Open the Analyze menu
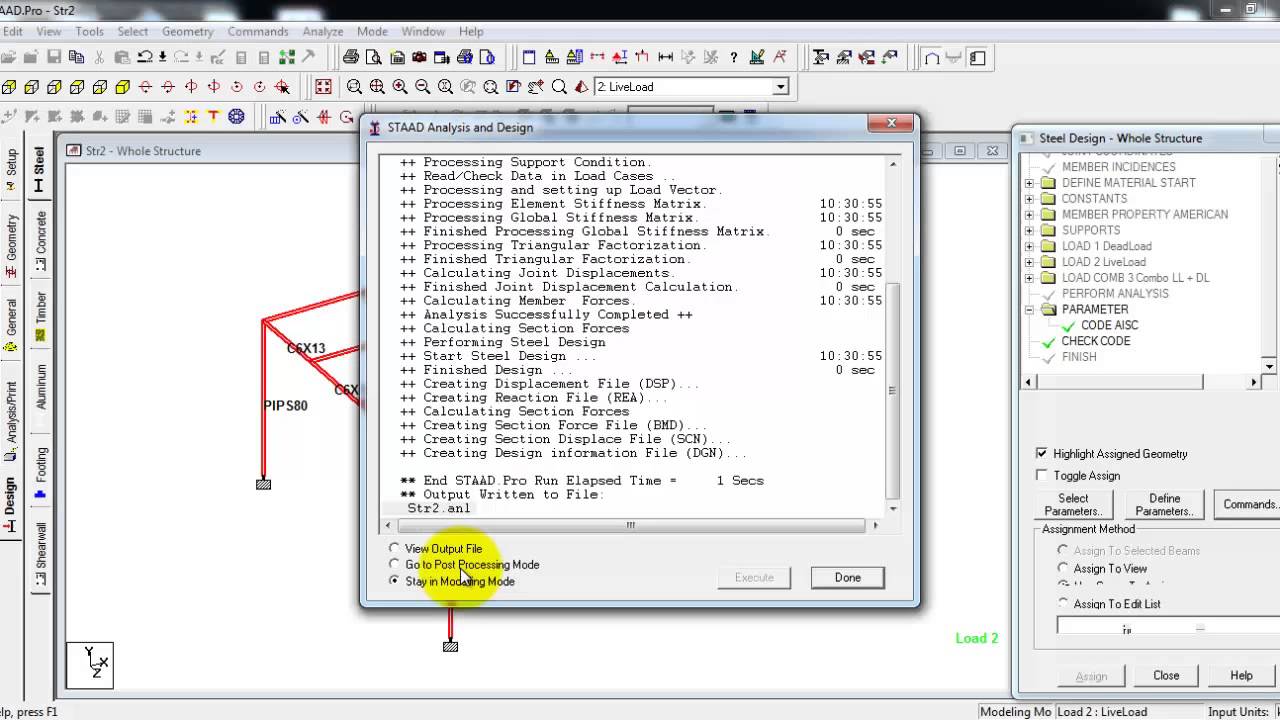 click(x=322, y=32)
